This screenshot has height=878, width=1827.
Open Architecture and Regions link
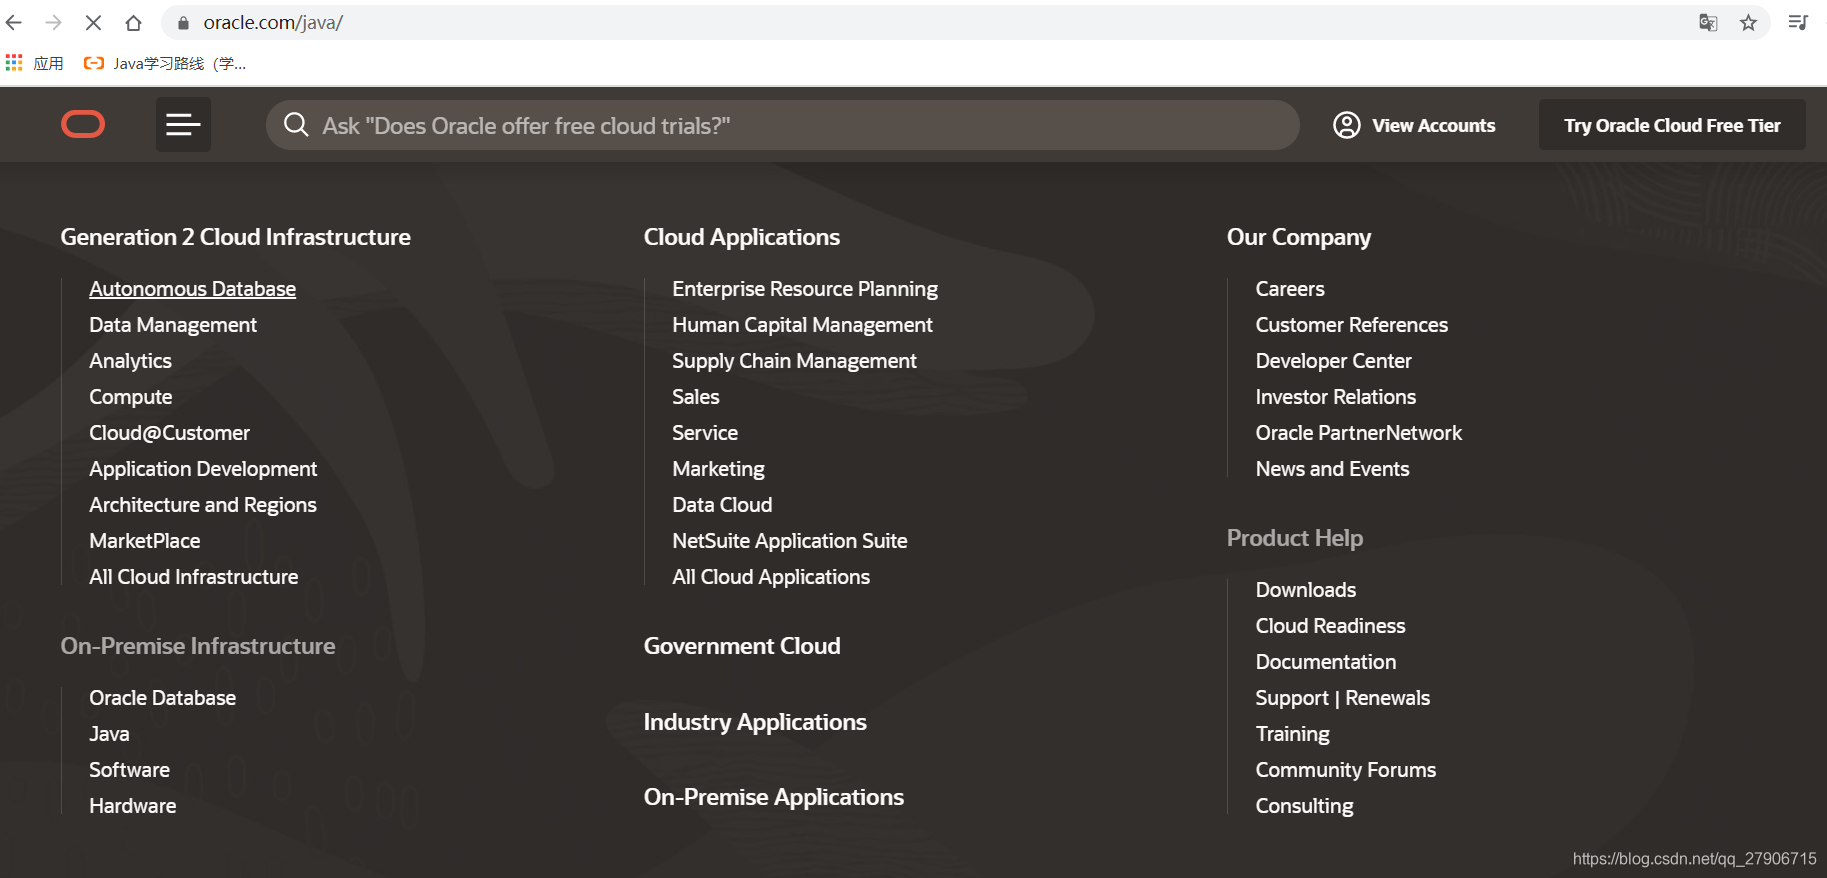pyautogui.click(x=203, y=505)
